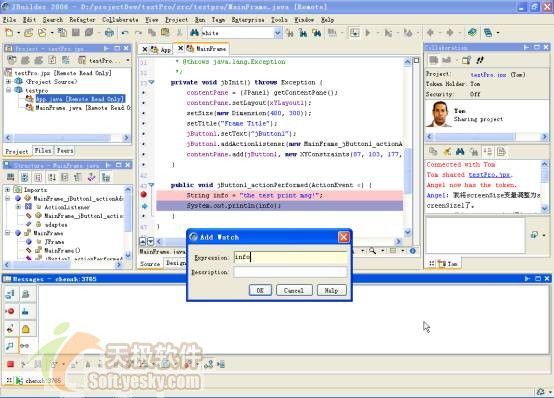Click Tom's avatar photo in Collaboration pane

(x=438, y=114)
